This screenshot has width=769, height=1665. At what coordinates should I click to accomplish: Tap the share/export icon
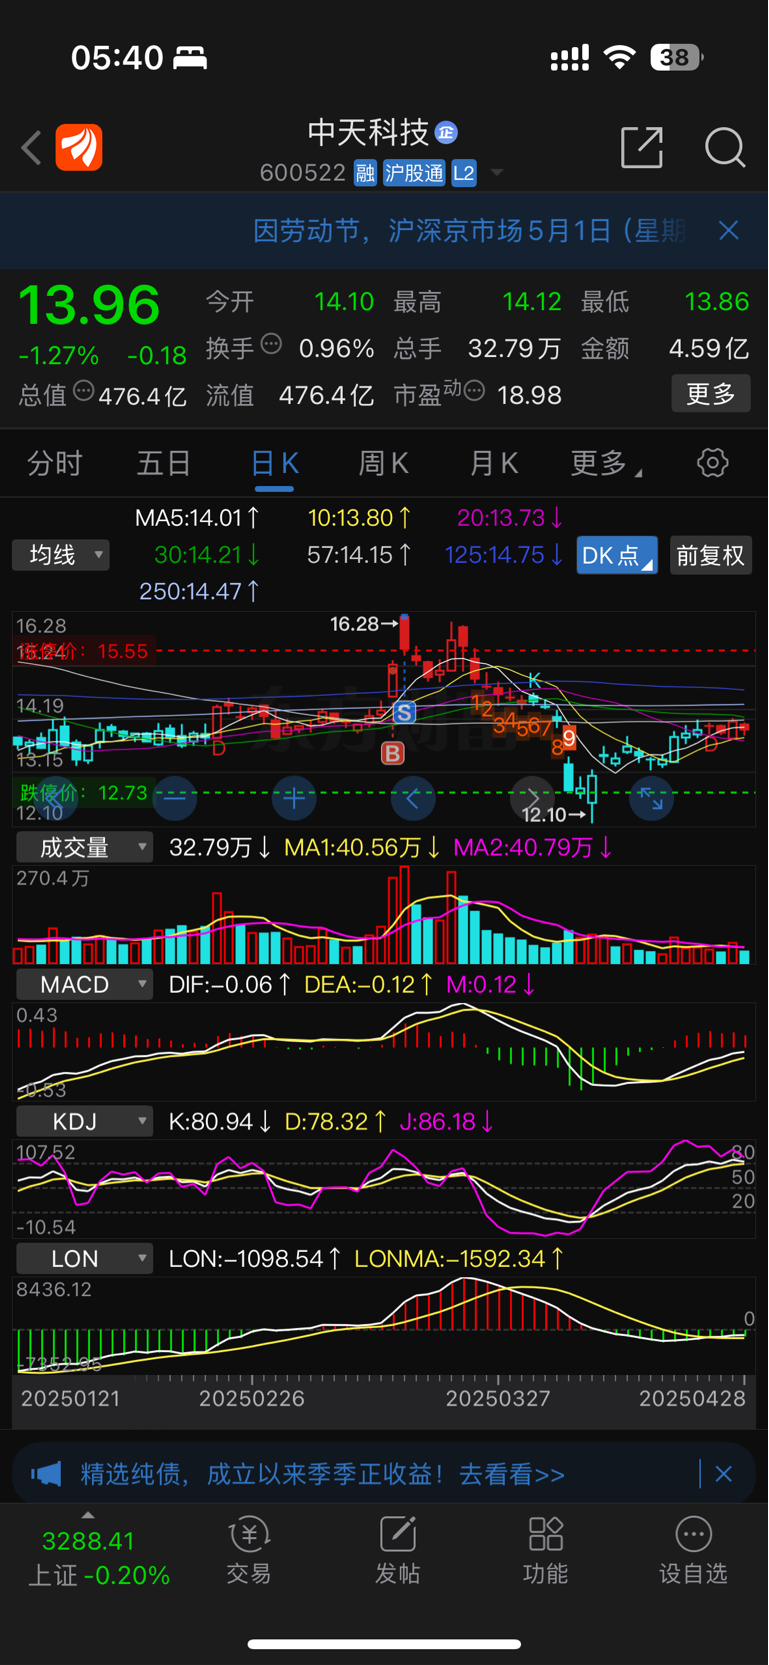coord(642,147)
